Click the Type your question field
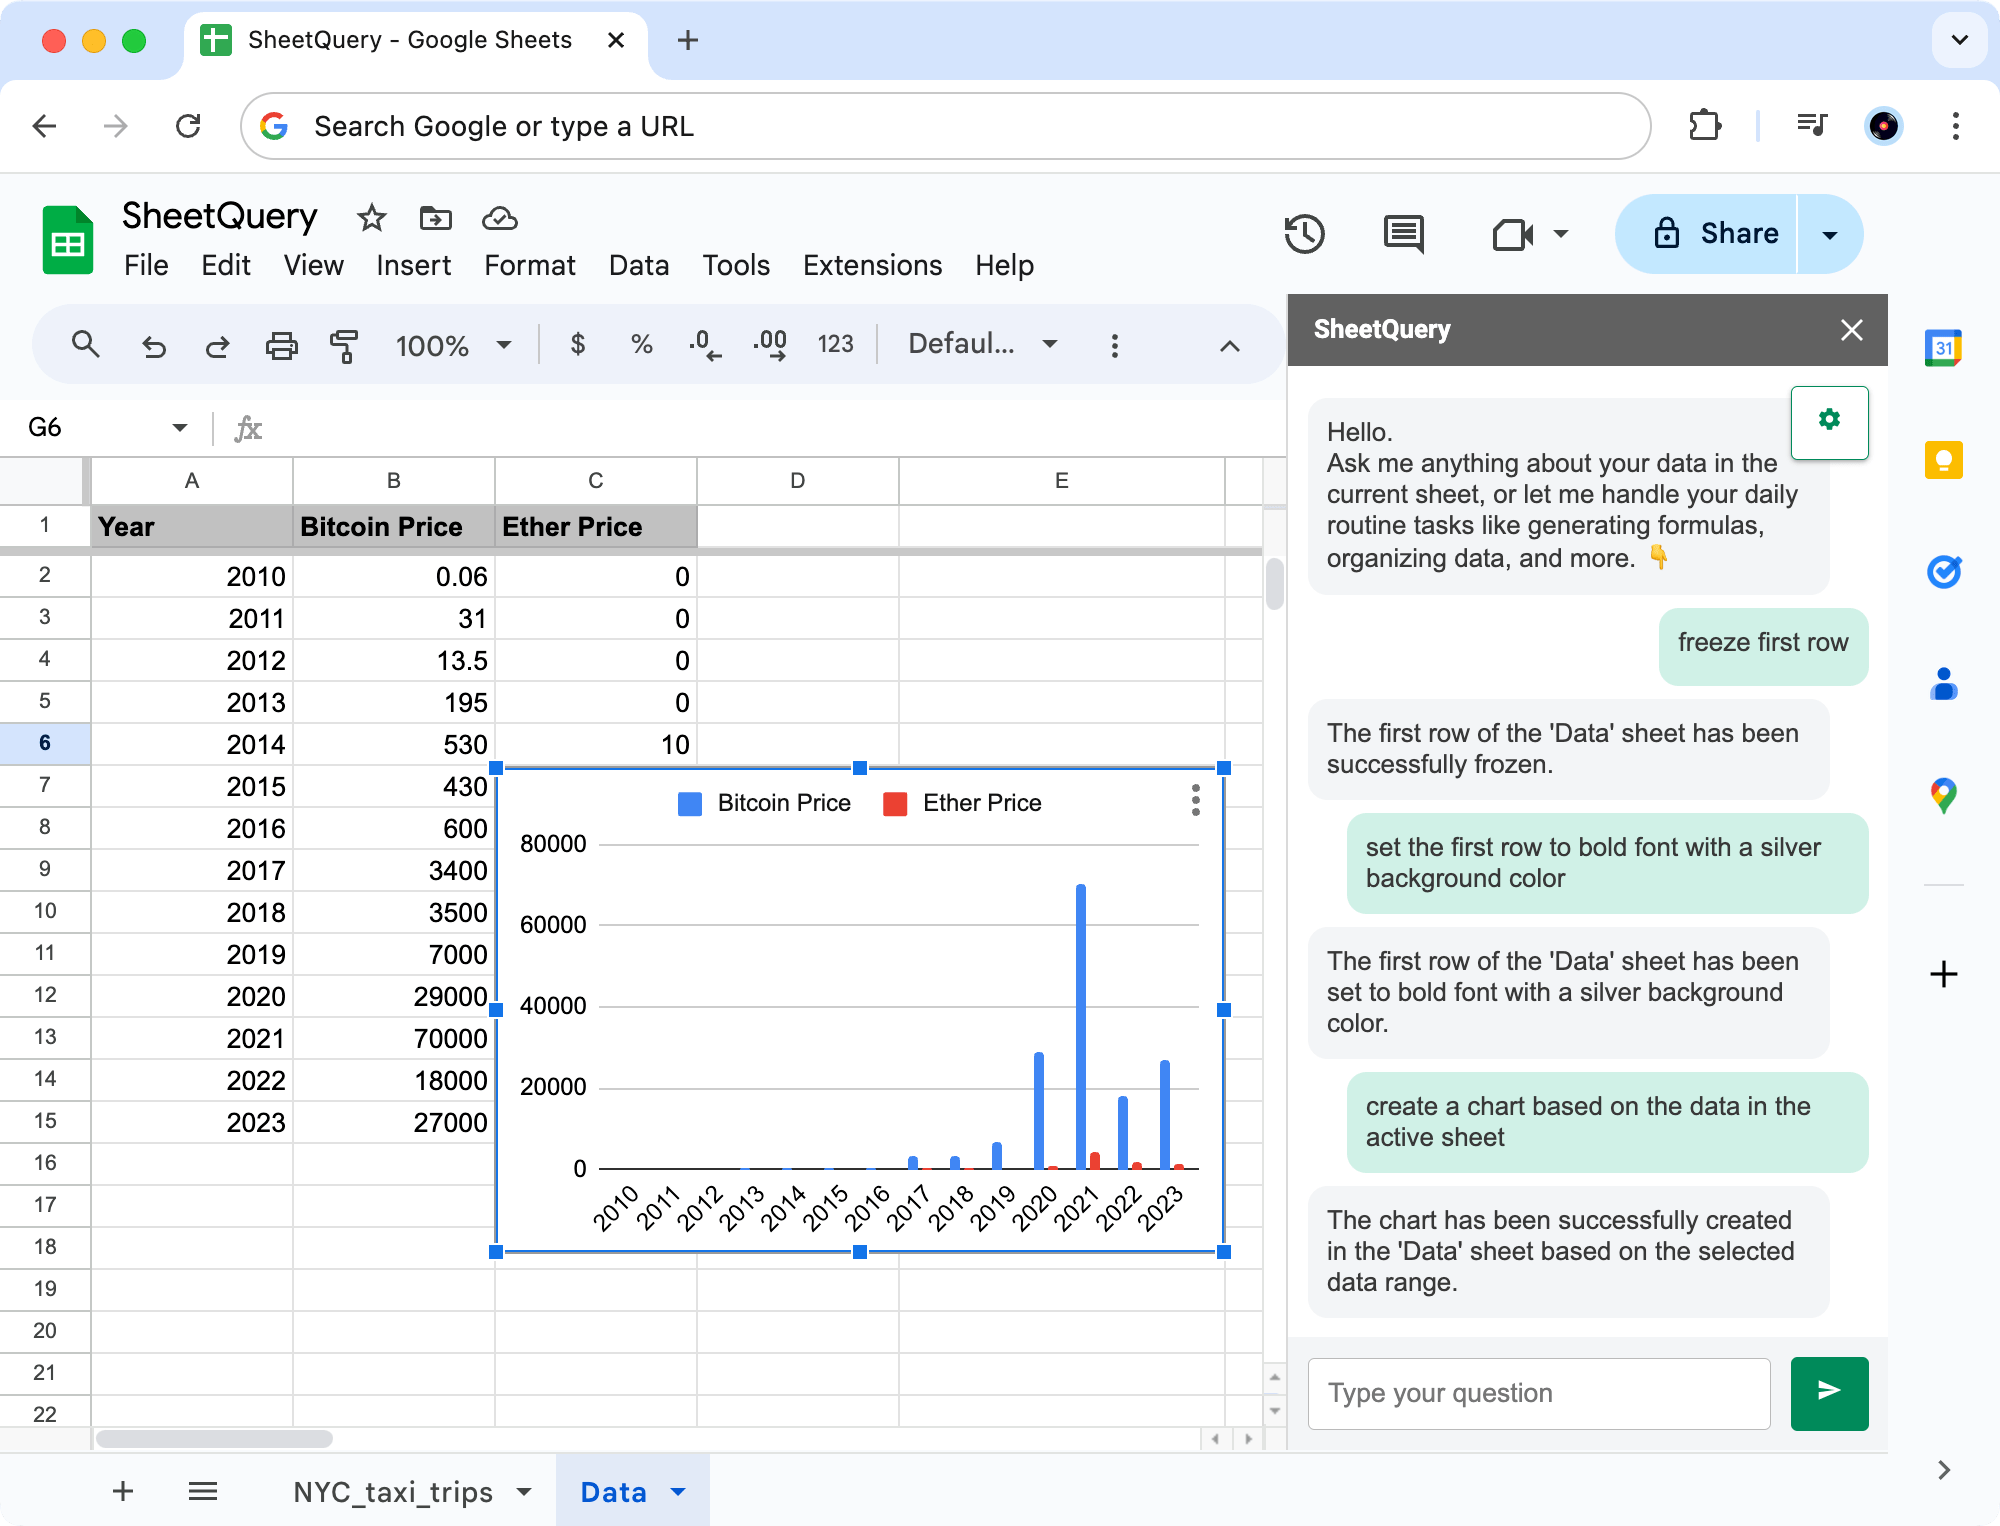2000x1526 pixels. pyautogui.click(x=1539, y=1393)
